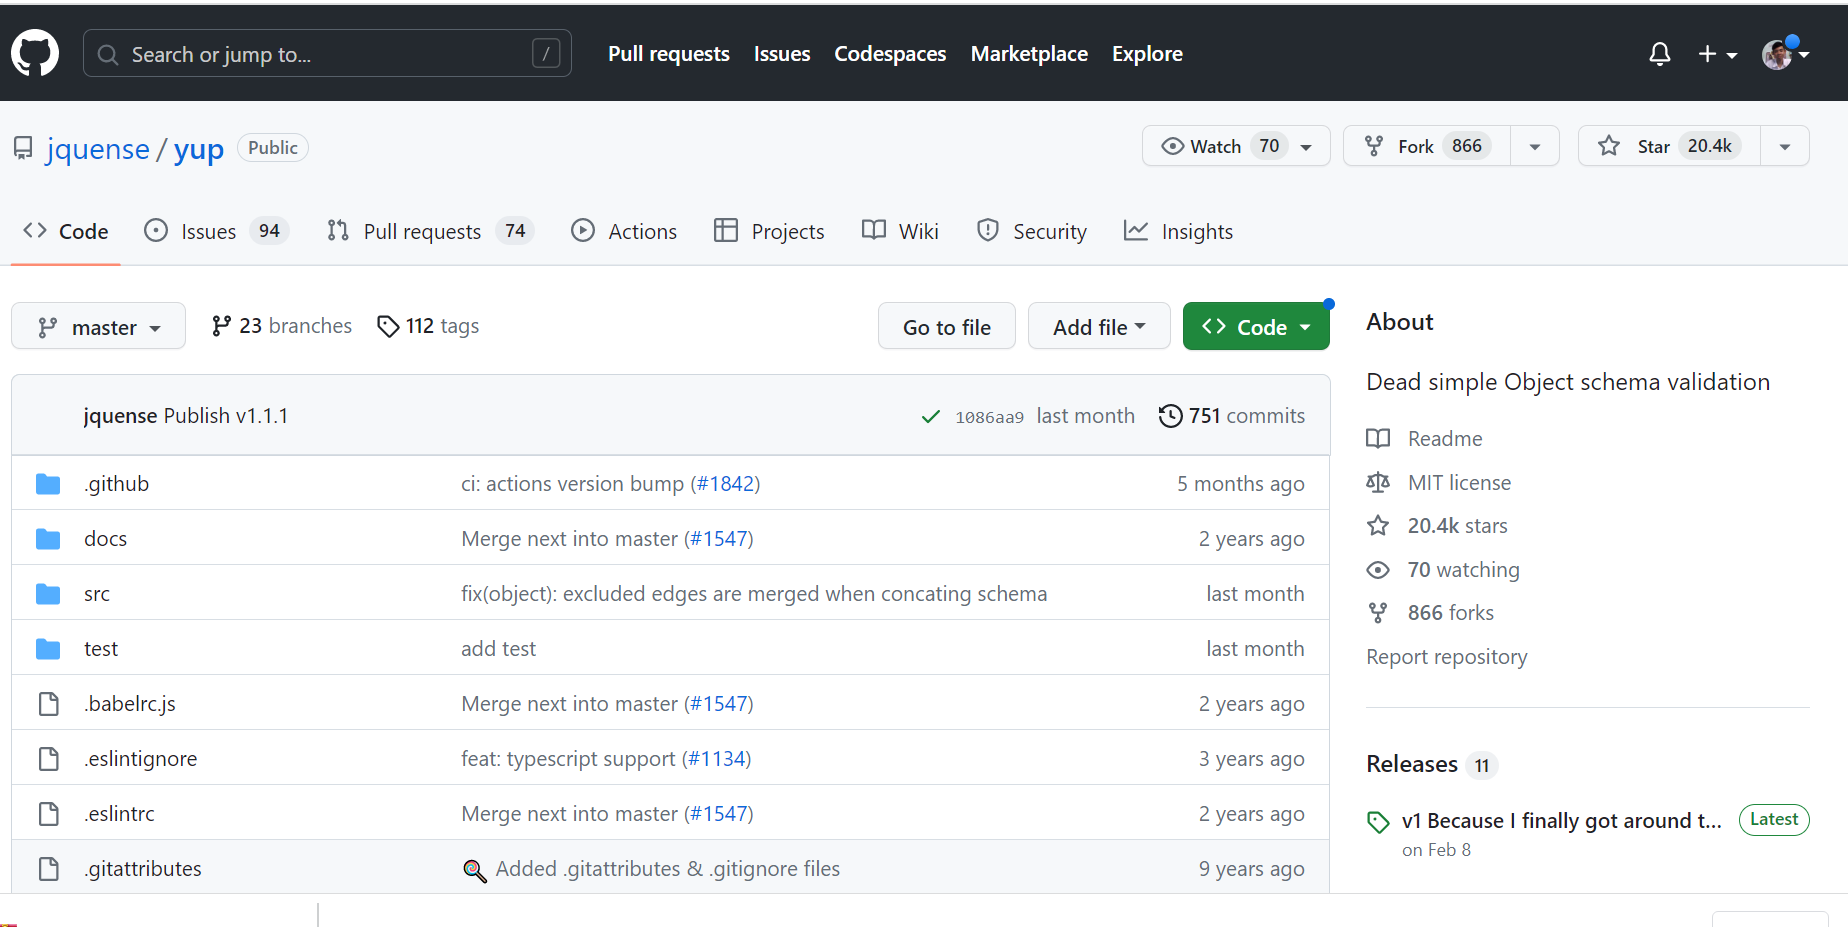Focus the Search or jump to field
This screenshot has width=1848, height=927.
coord(327,53)
